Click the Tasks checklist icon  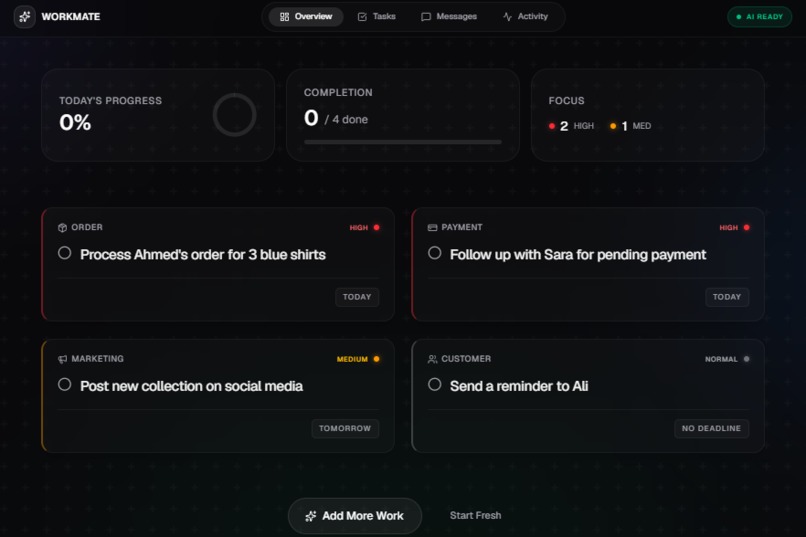point(362,16)
